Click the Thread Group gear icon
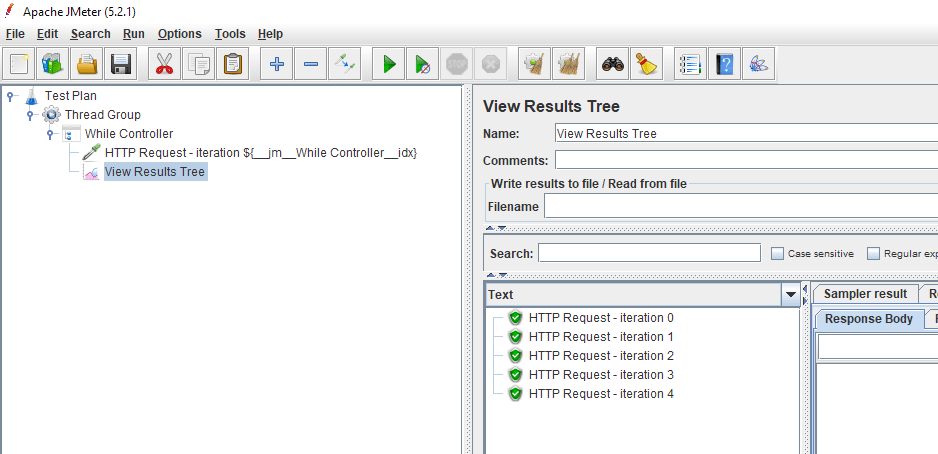 (x=51, y=115)
